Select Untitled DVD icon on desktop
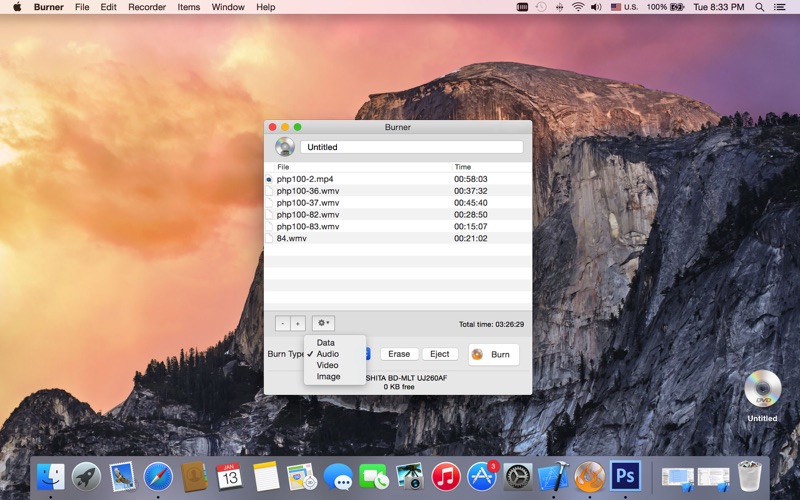Viewport: 800px width, 500px height. [x=762, y=389]
